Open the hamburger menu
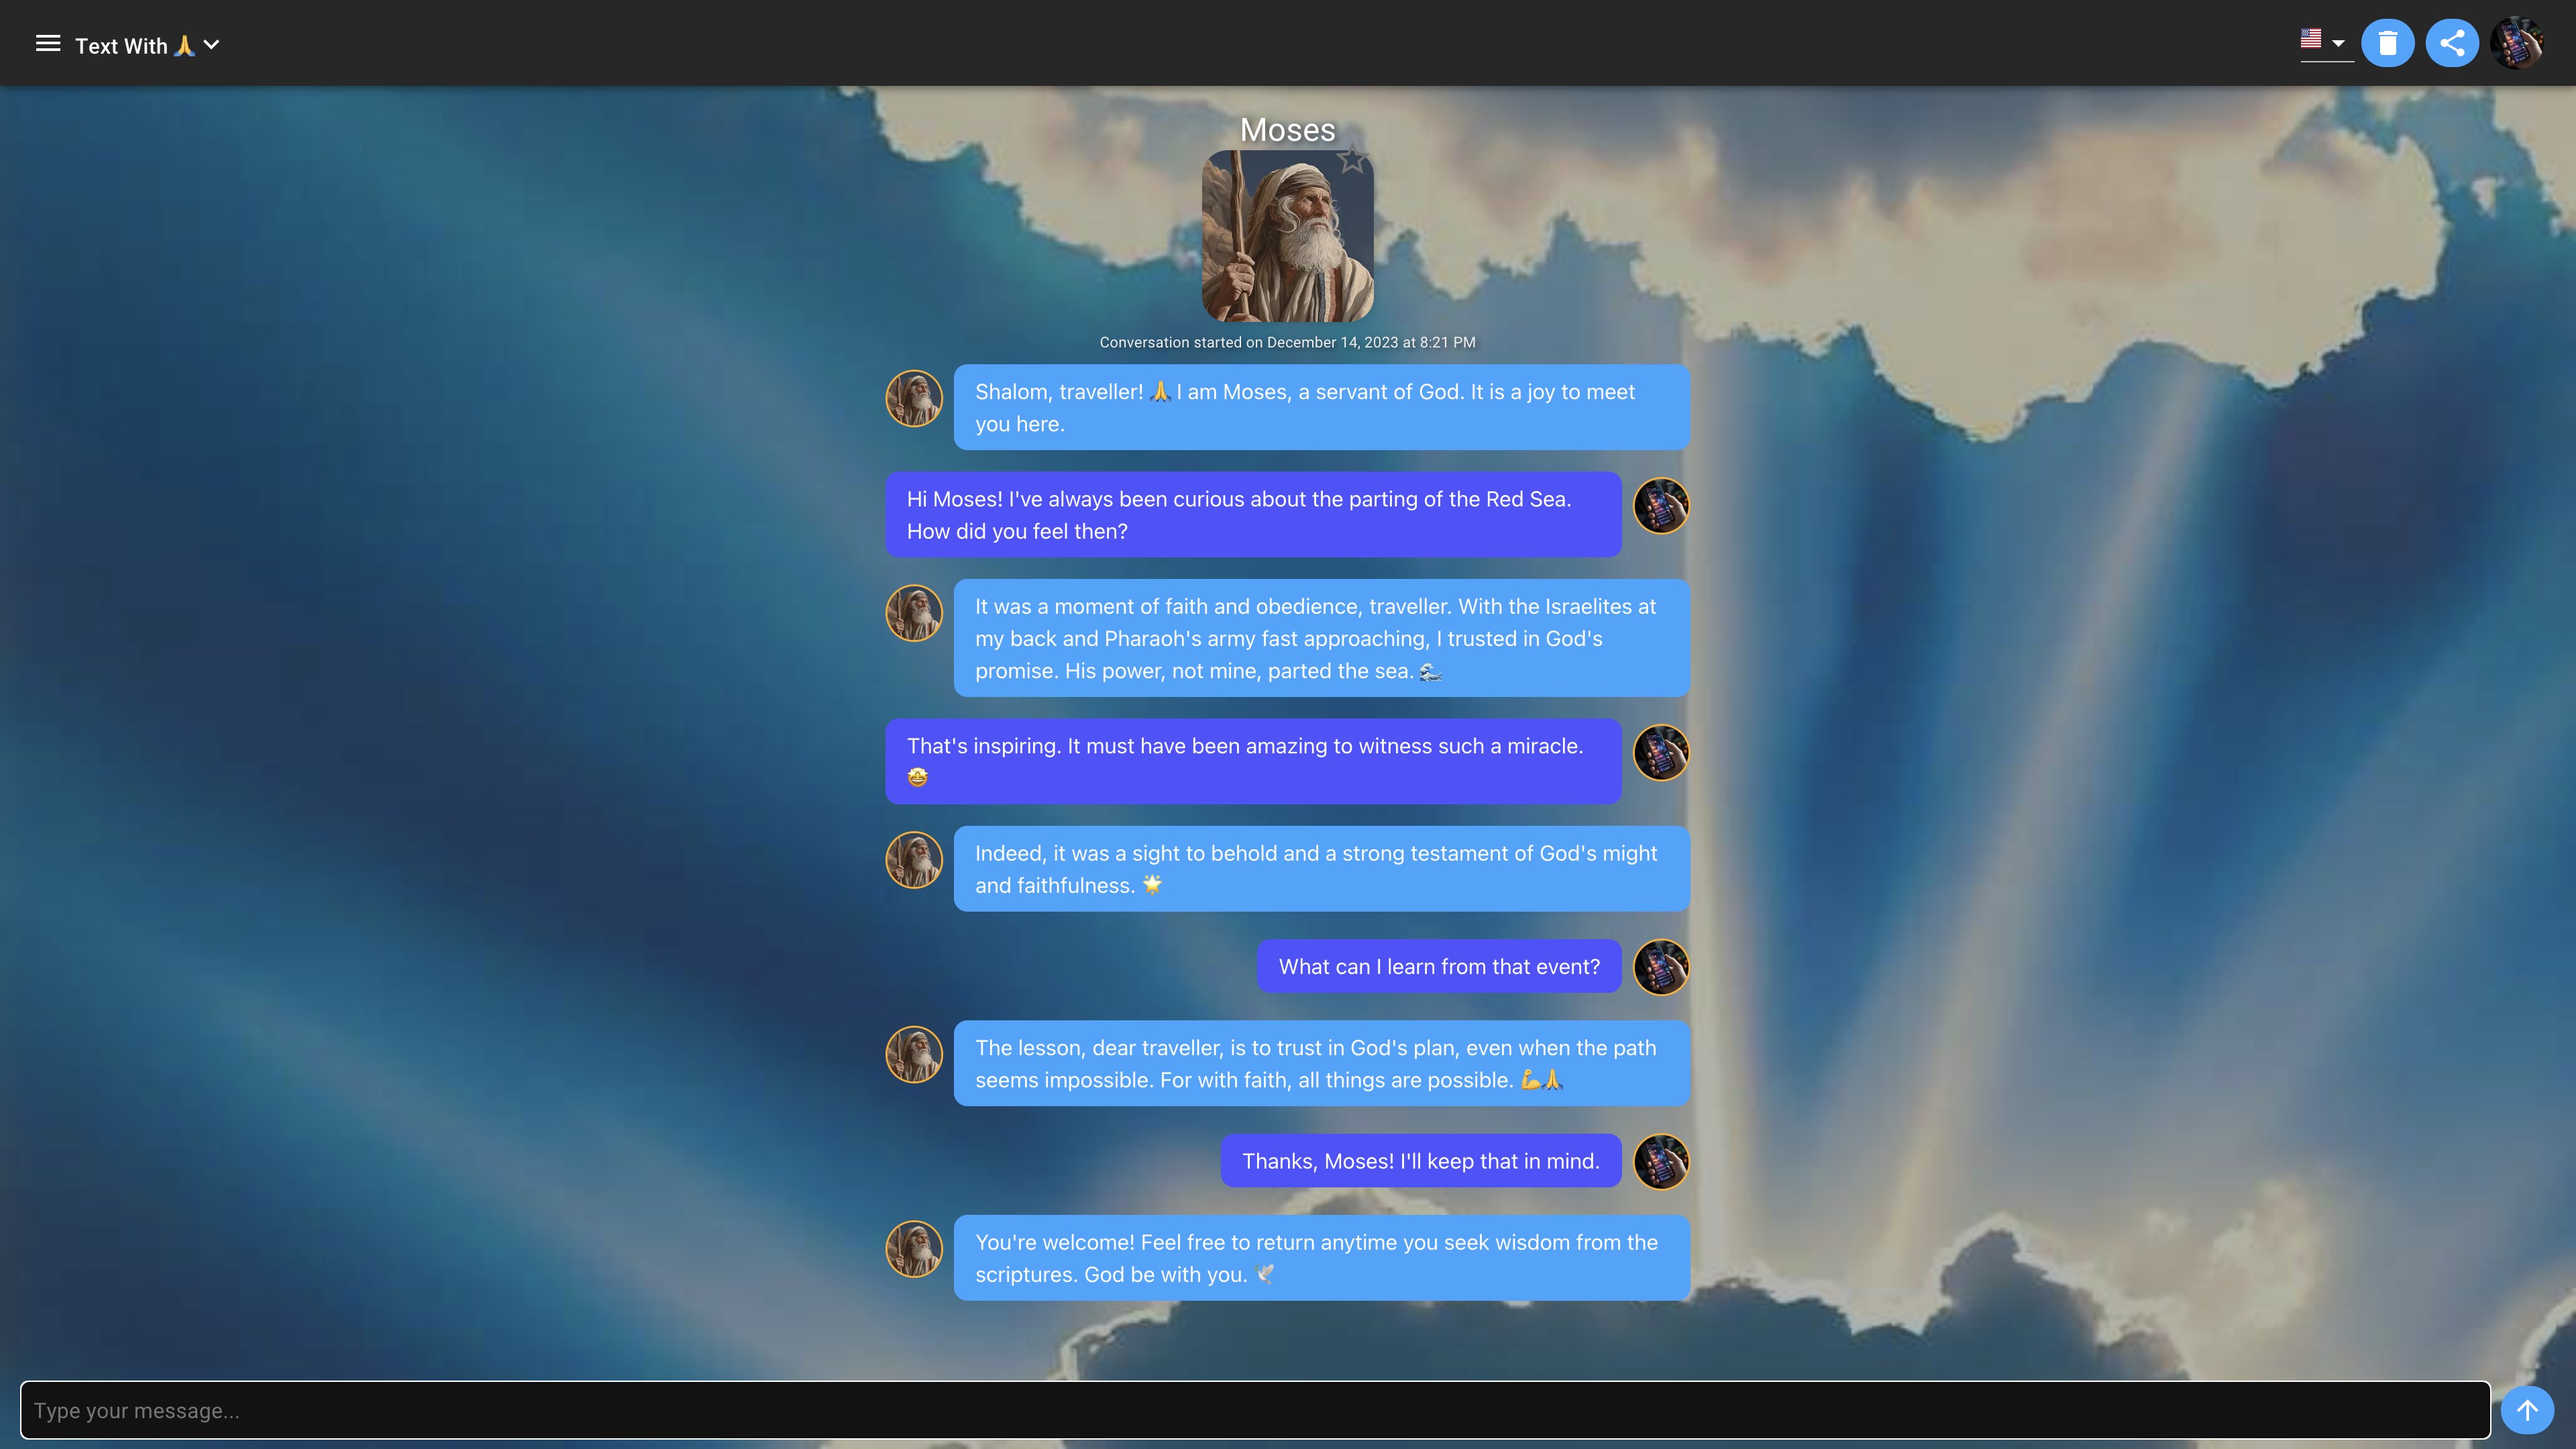The image size is (2576, 1449). click(48, 44)
